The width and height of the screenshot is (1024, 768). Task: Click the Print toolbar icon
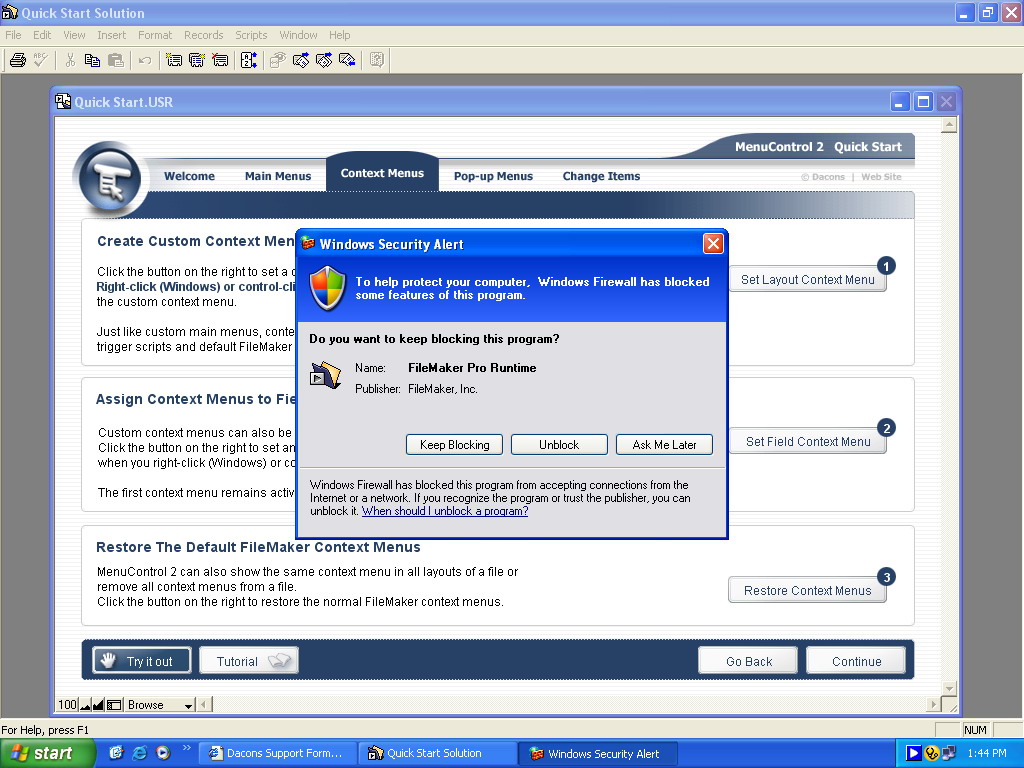click(x=18, y=60)
